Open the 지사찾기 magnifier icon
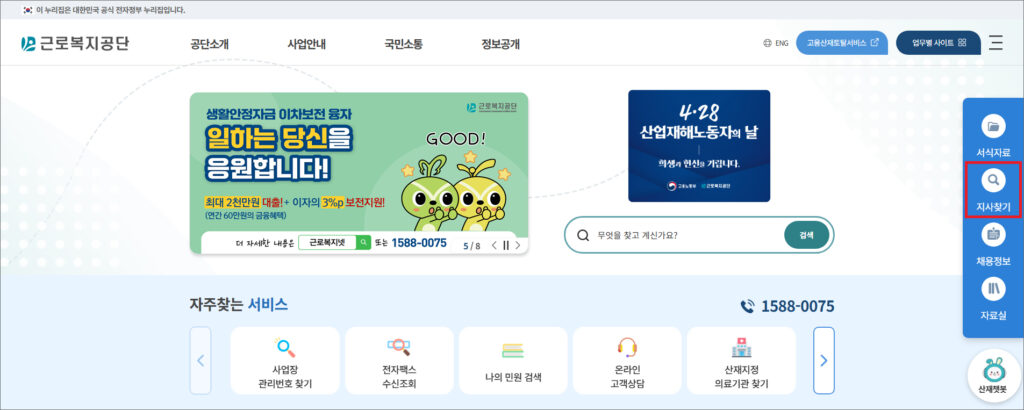The image size is (1024, 410). [993, 180]
